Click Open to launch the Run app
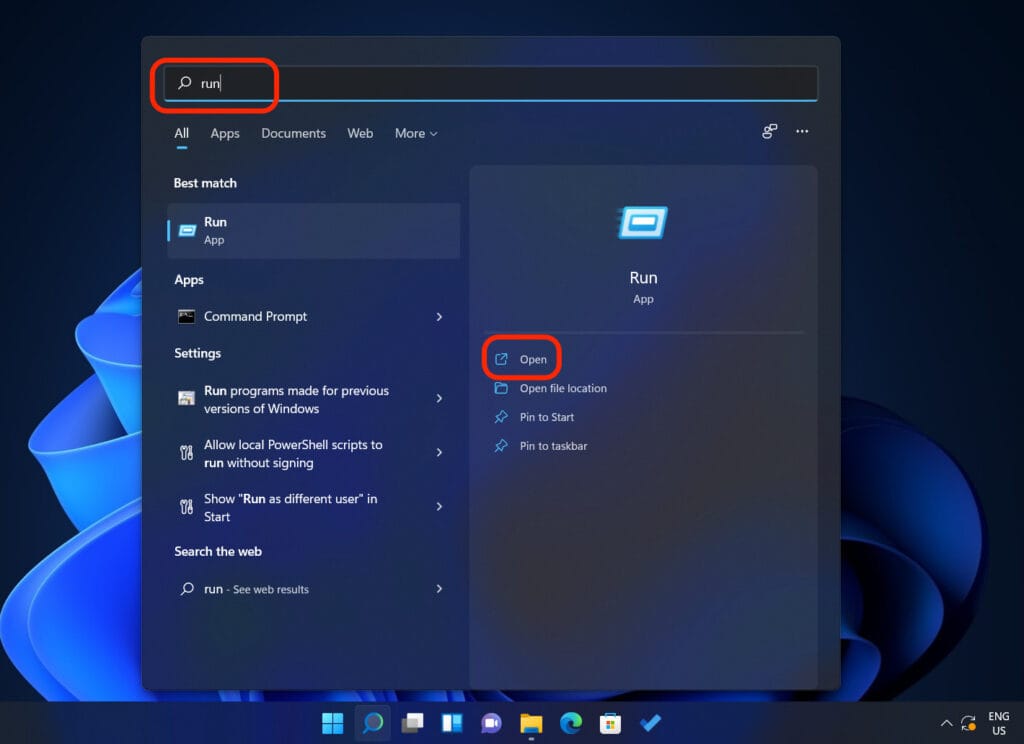 click(x=533, y=358)
